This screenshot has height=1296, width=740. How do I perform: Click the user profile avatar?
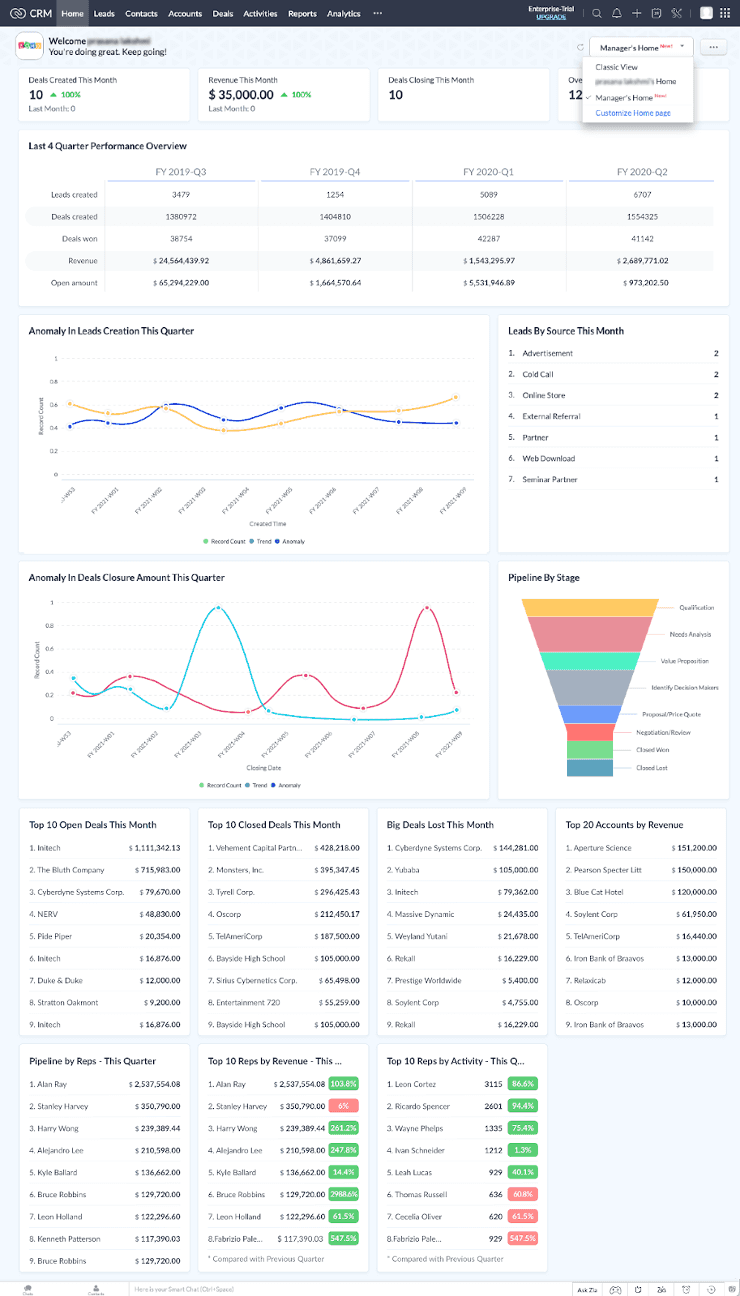point(706,14)
